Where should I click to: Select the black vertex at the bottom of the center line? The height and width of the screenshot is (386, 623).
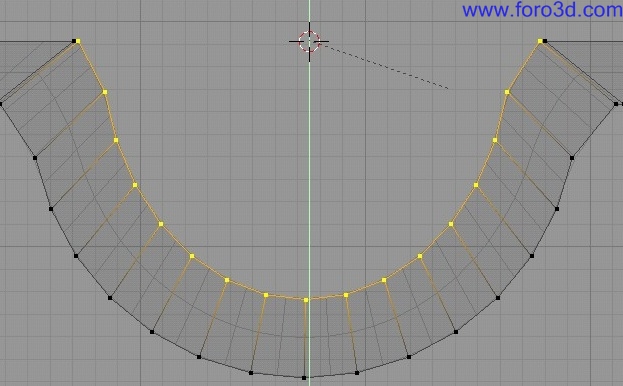coord(304,378)
